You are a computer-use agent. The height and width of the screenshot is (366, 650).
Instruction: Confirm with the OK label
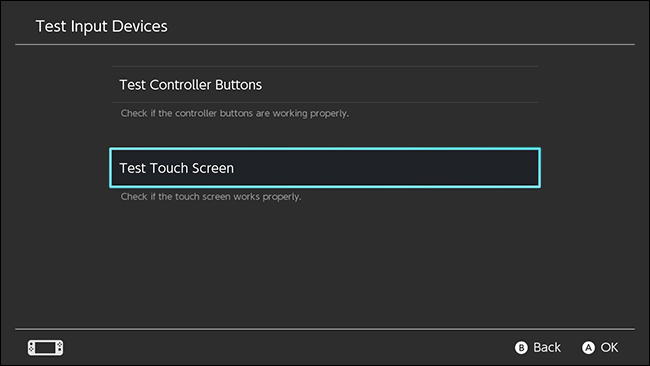(x=609, y=347)
